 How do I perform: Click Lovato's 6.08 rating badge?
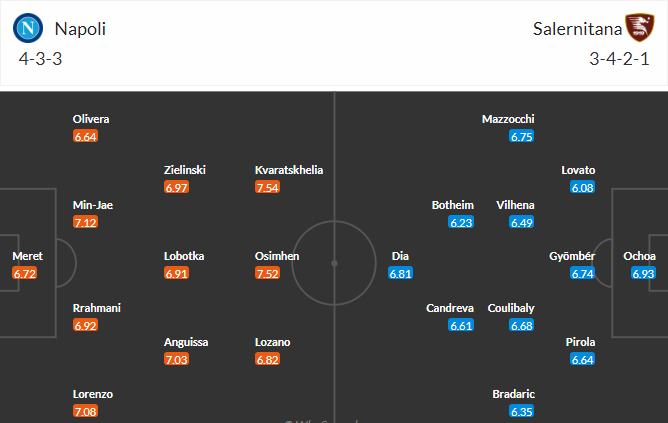click(582, 187)
